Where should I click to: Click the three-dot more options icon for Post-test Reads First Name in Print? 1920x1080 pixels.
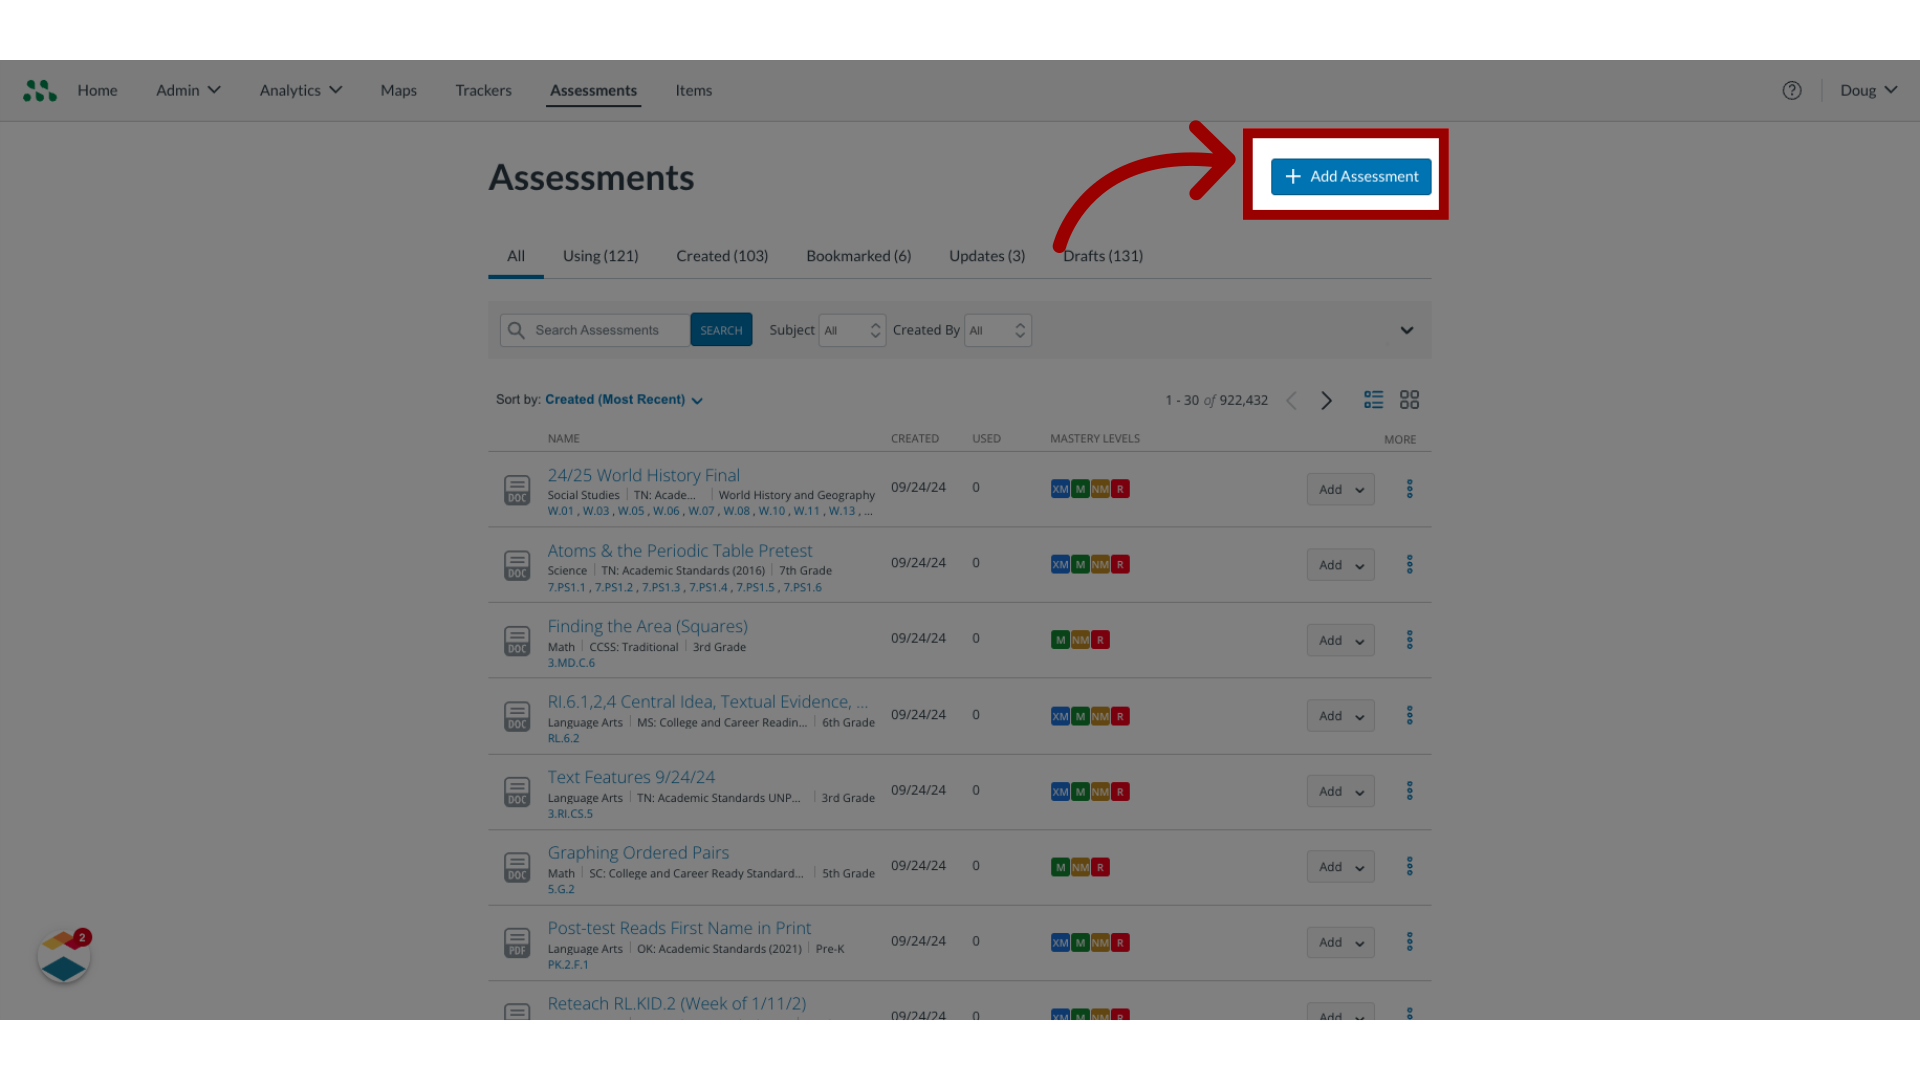coord(1410,942)
